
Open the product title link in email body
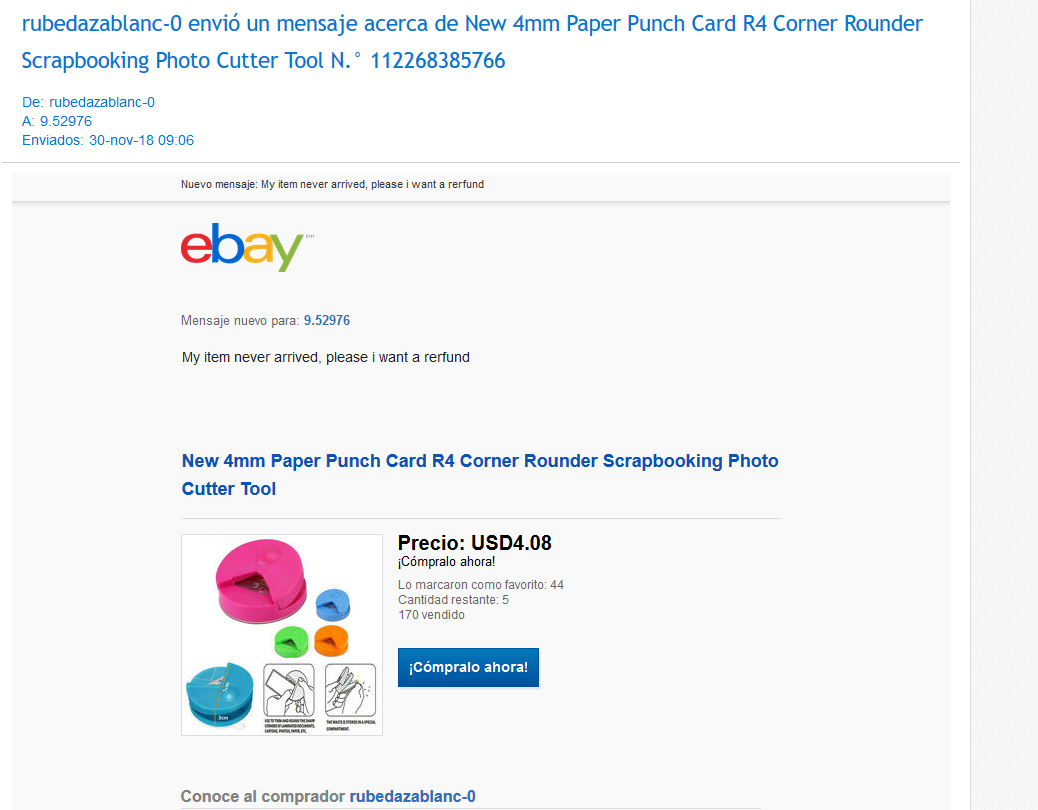(x=479, y=475)
